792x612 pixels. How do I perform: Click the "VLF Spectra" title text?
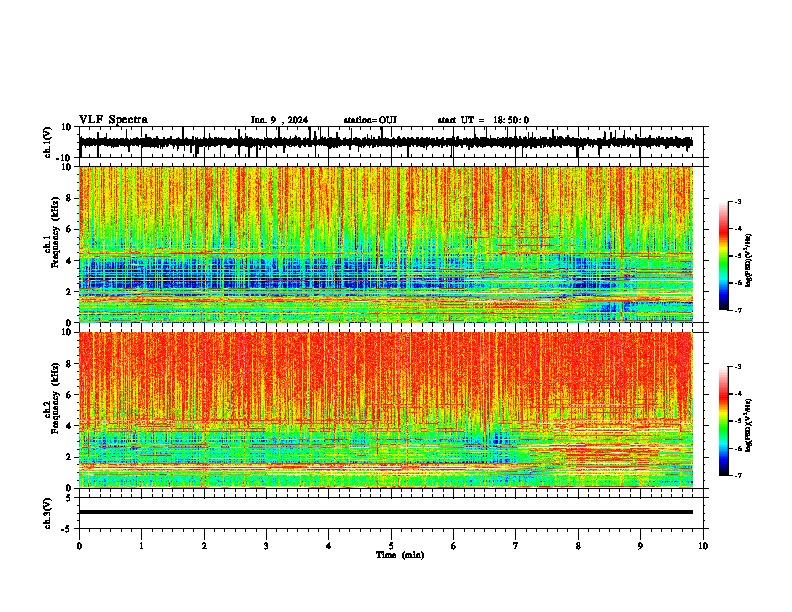point(113,120)
